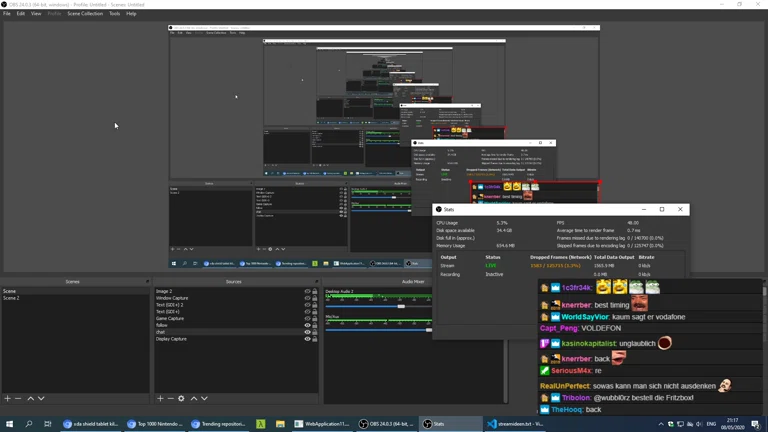Show hidden system tray icons

tap(661, 424)
